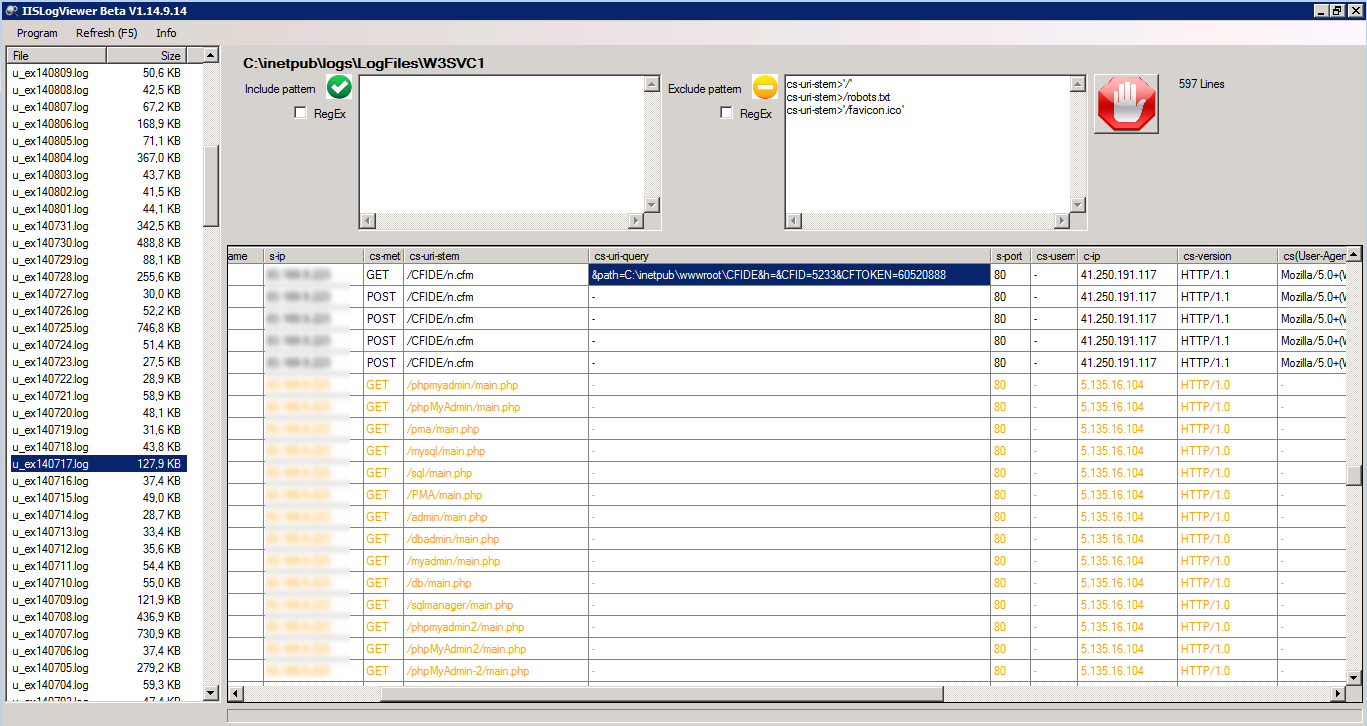Screen dimensions: 1367x726
Task: Click the cs-uri-stem>'/favicon.ico' exclude line
Action: [x=844, y=110]
